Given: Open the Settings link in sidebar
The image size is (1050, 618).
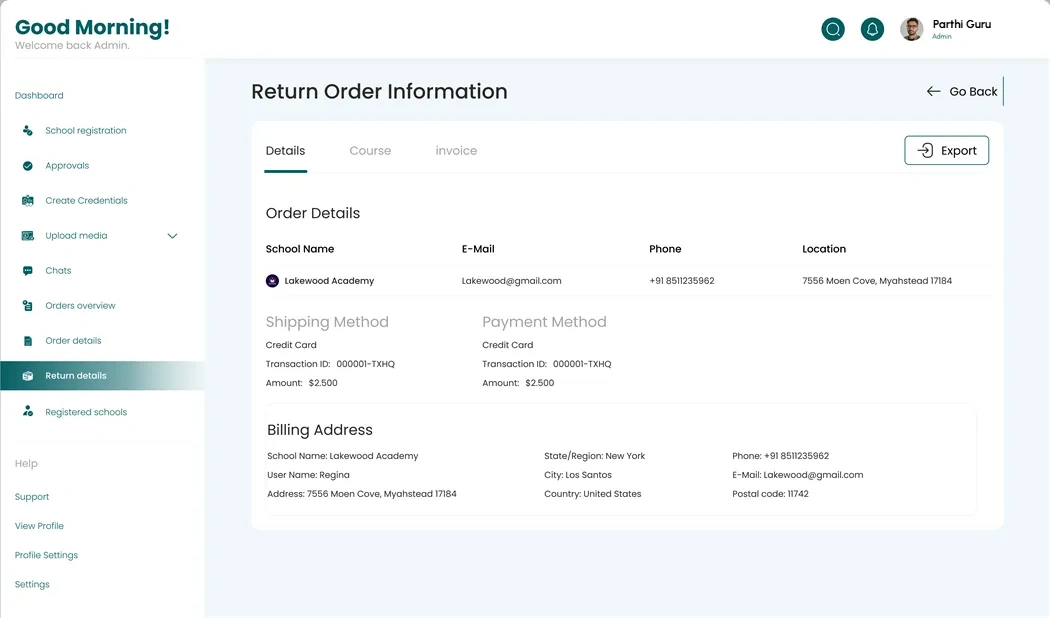Looking at the screenshot, I should [x=32, y=585].
